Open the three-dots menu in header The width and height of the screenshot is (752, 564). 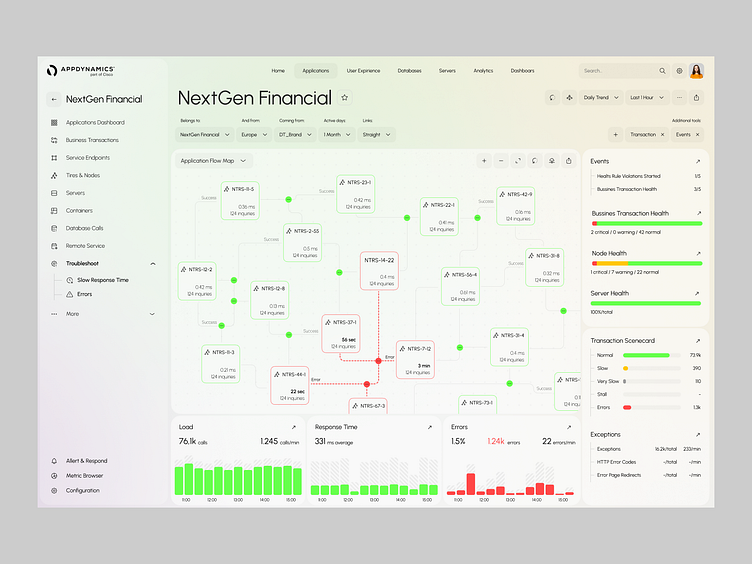[x=679, y=97]
